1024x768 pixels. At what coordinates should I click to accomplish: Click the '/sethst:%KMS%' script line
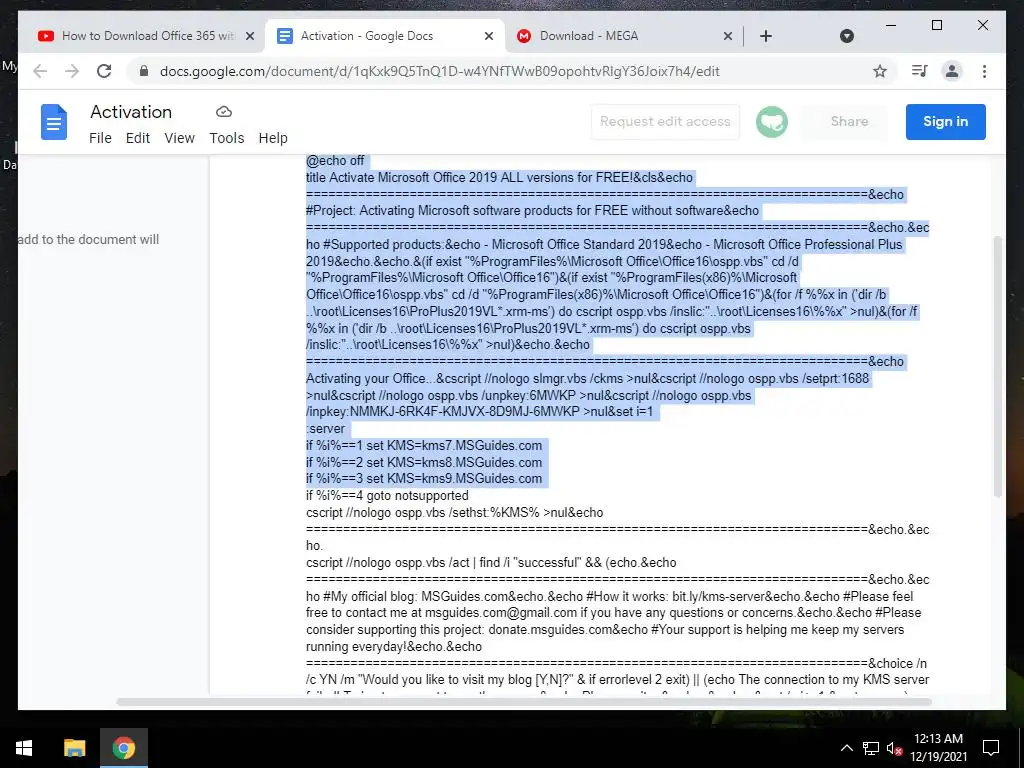455,513
